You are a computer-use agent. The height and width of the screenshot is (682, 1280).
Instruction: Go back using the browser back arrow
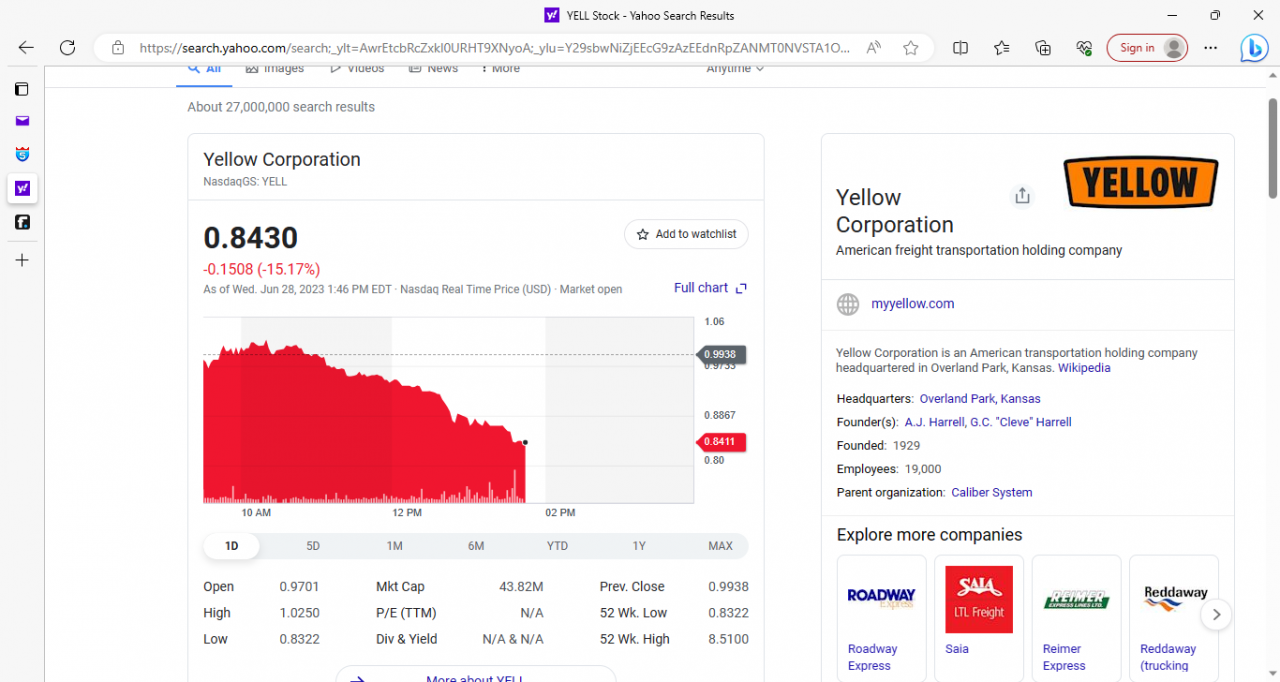26,47
